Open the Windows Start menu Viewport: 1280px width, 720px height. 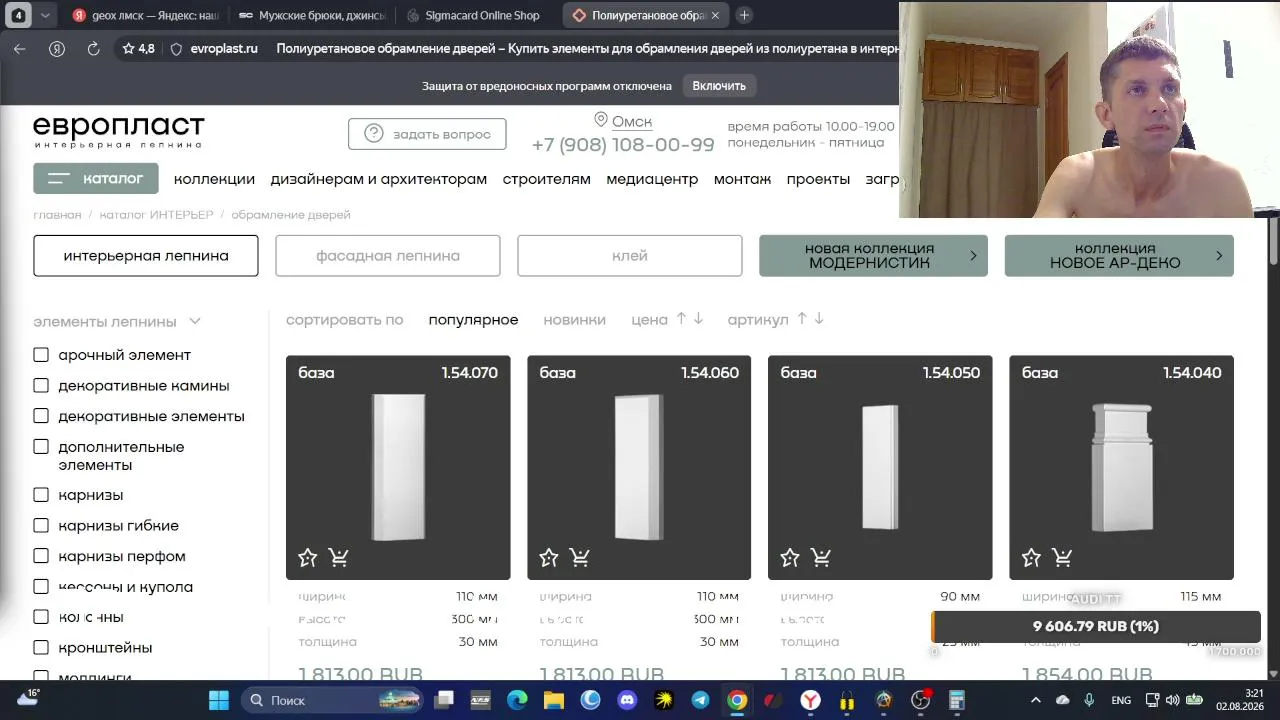pos(219,700)
